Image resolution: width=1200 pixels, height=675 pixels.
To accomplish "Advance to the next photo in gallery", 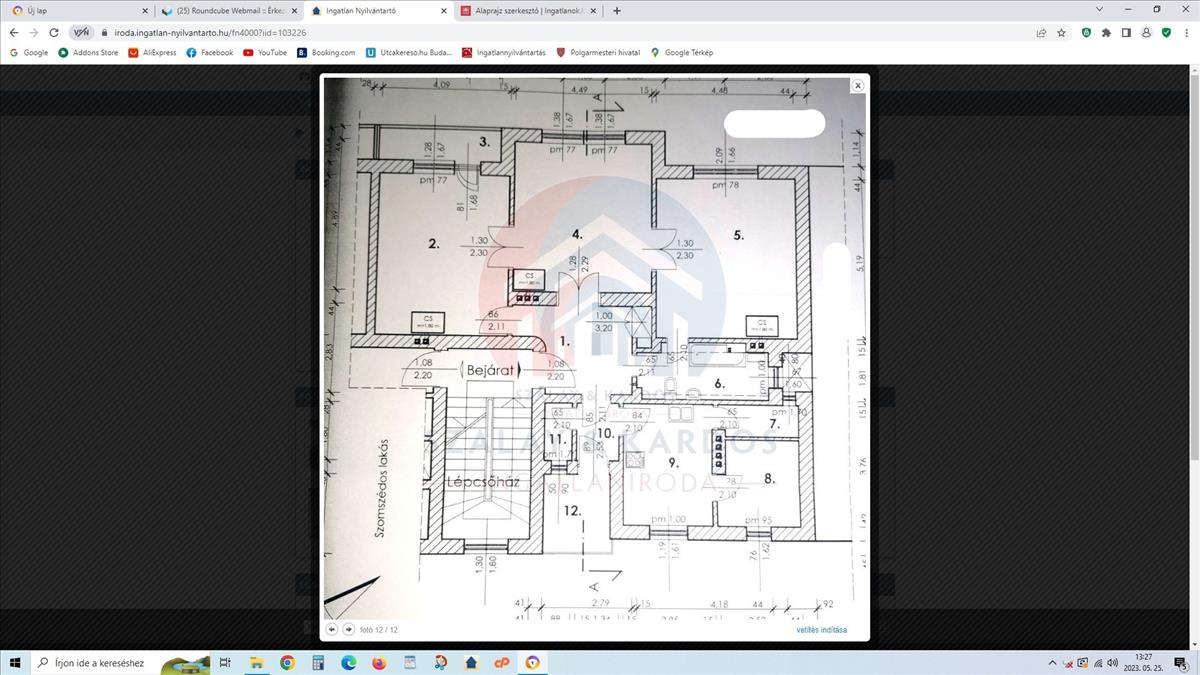I will (348, 629).
